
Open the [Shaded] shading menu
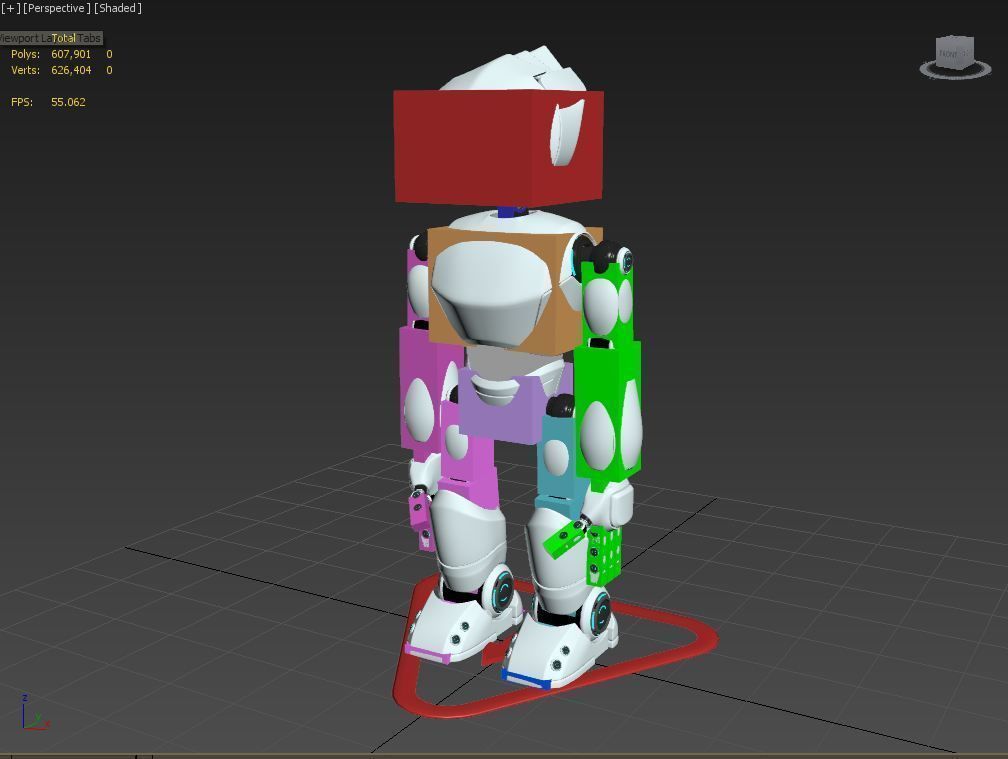click(118, 8)
